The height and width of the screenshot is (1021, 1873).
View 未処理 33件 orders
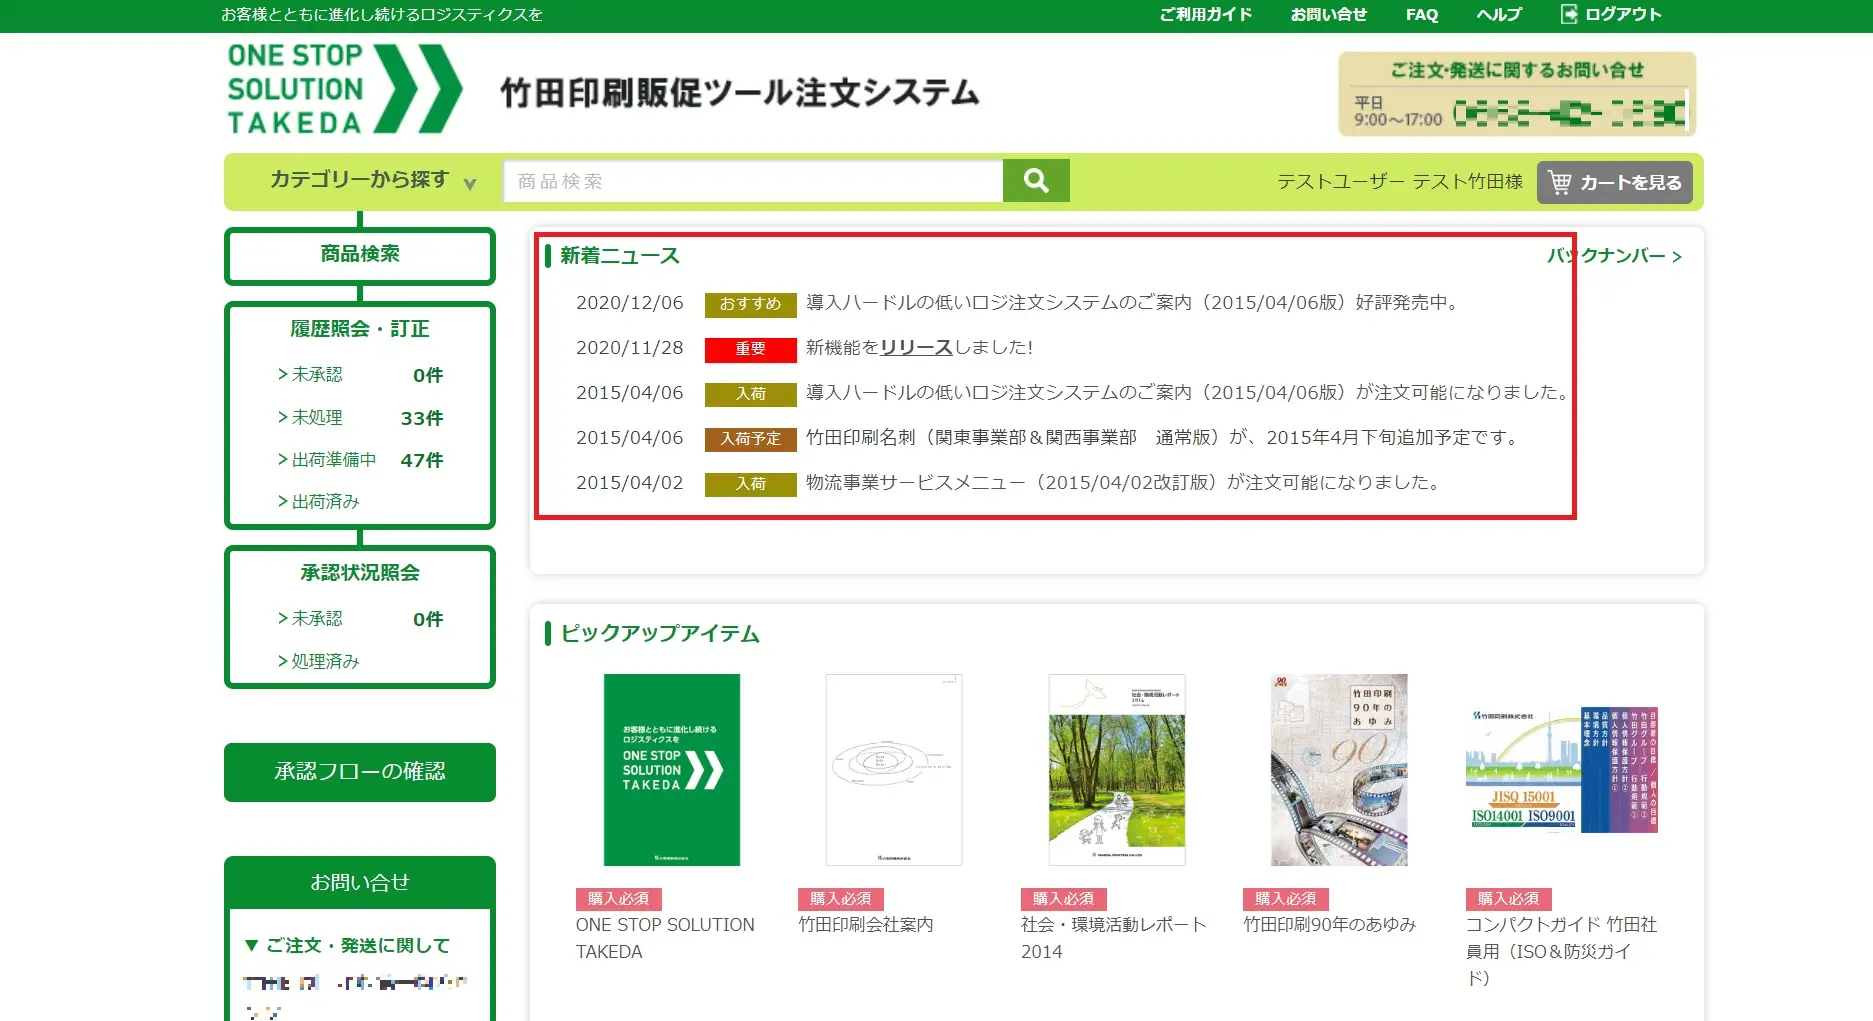[x=360, y=418]
